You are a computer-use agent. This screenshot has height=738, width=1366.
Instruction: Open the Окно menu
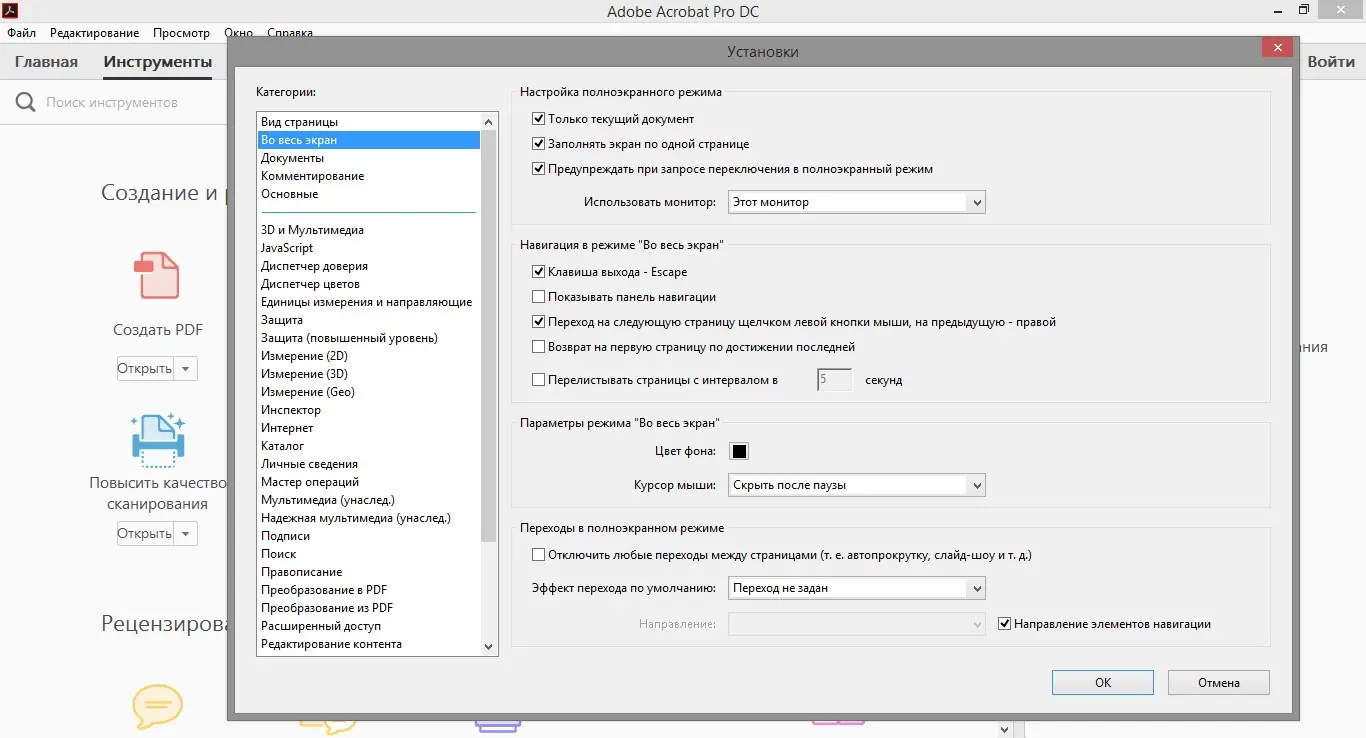tap(238, 33)
